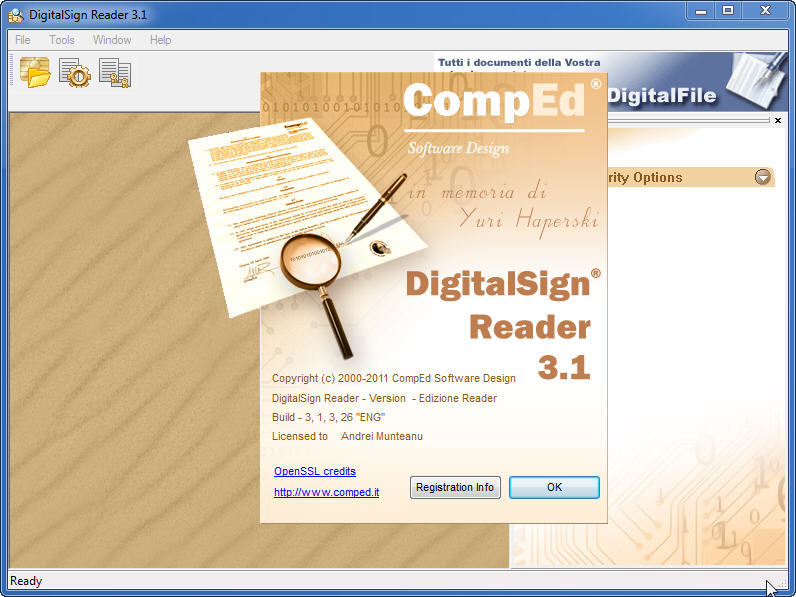The image size is (796, 597).
Task: Open the Window menu
Action: coord(112,40)
